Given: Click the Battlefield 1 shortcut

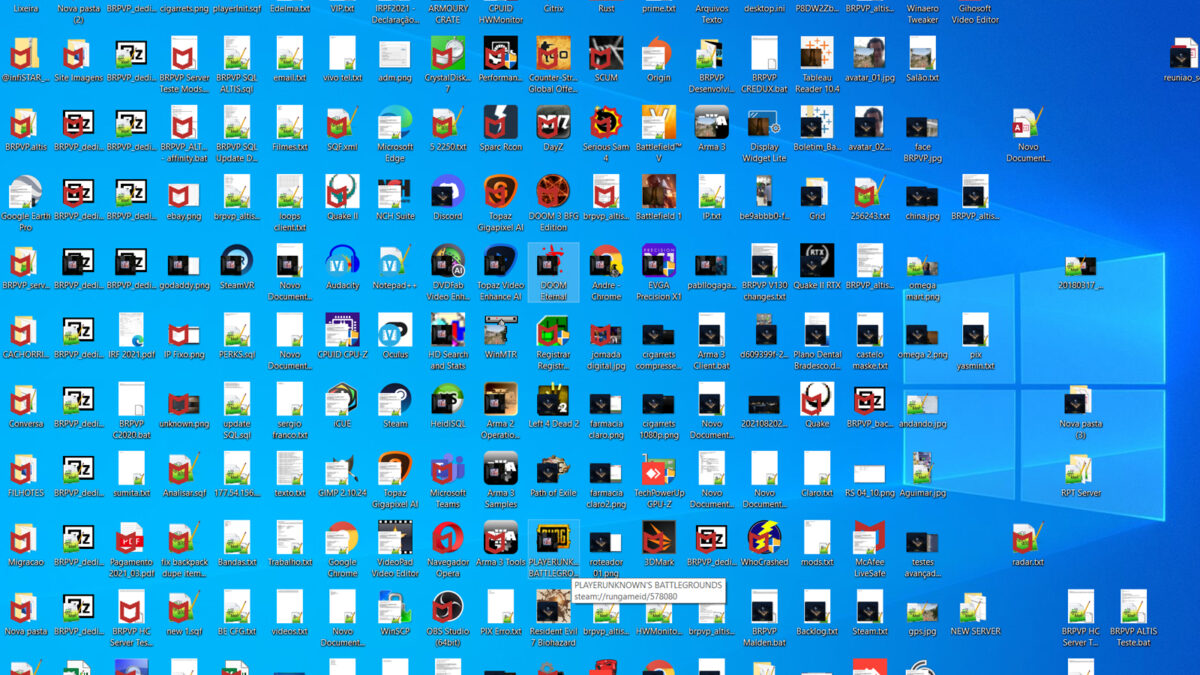Looking at the screenshot, I should pyautogui.click(x=658, y=192).
